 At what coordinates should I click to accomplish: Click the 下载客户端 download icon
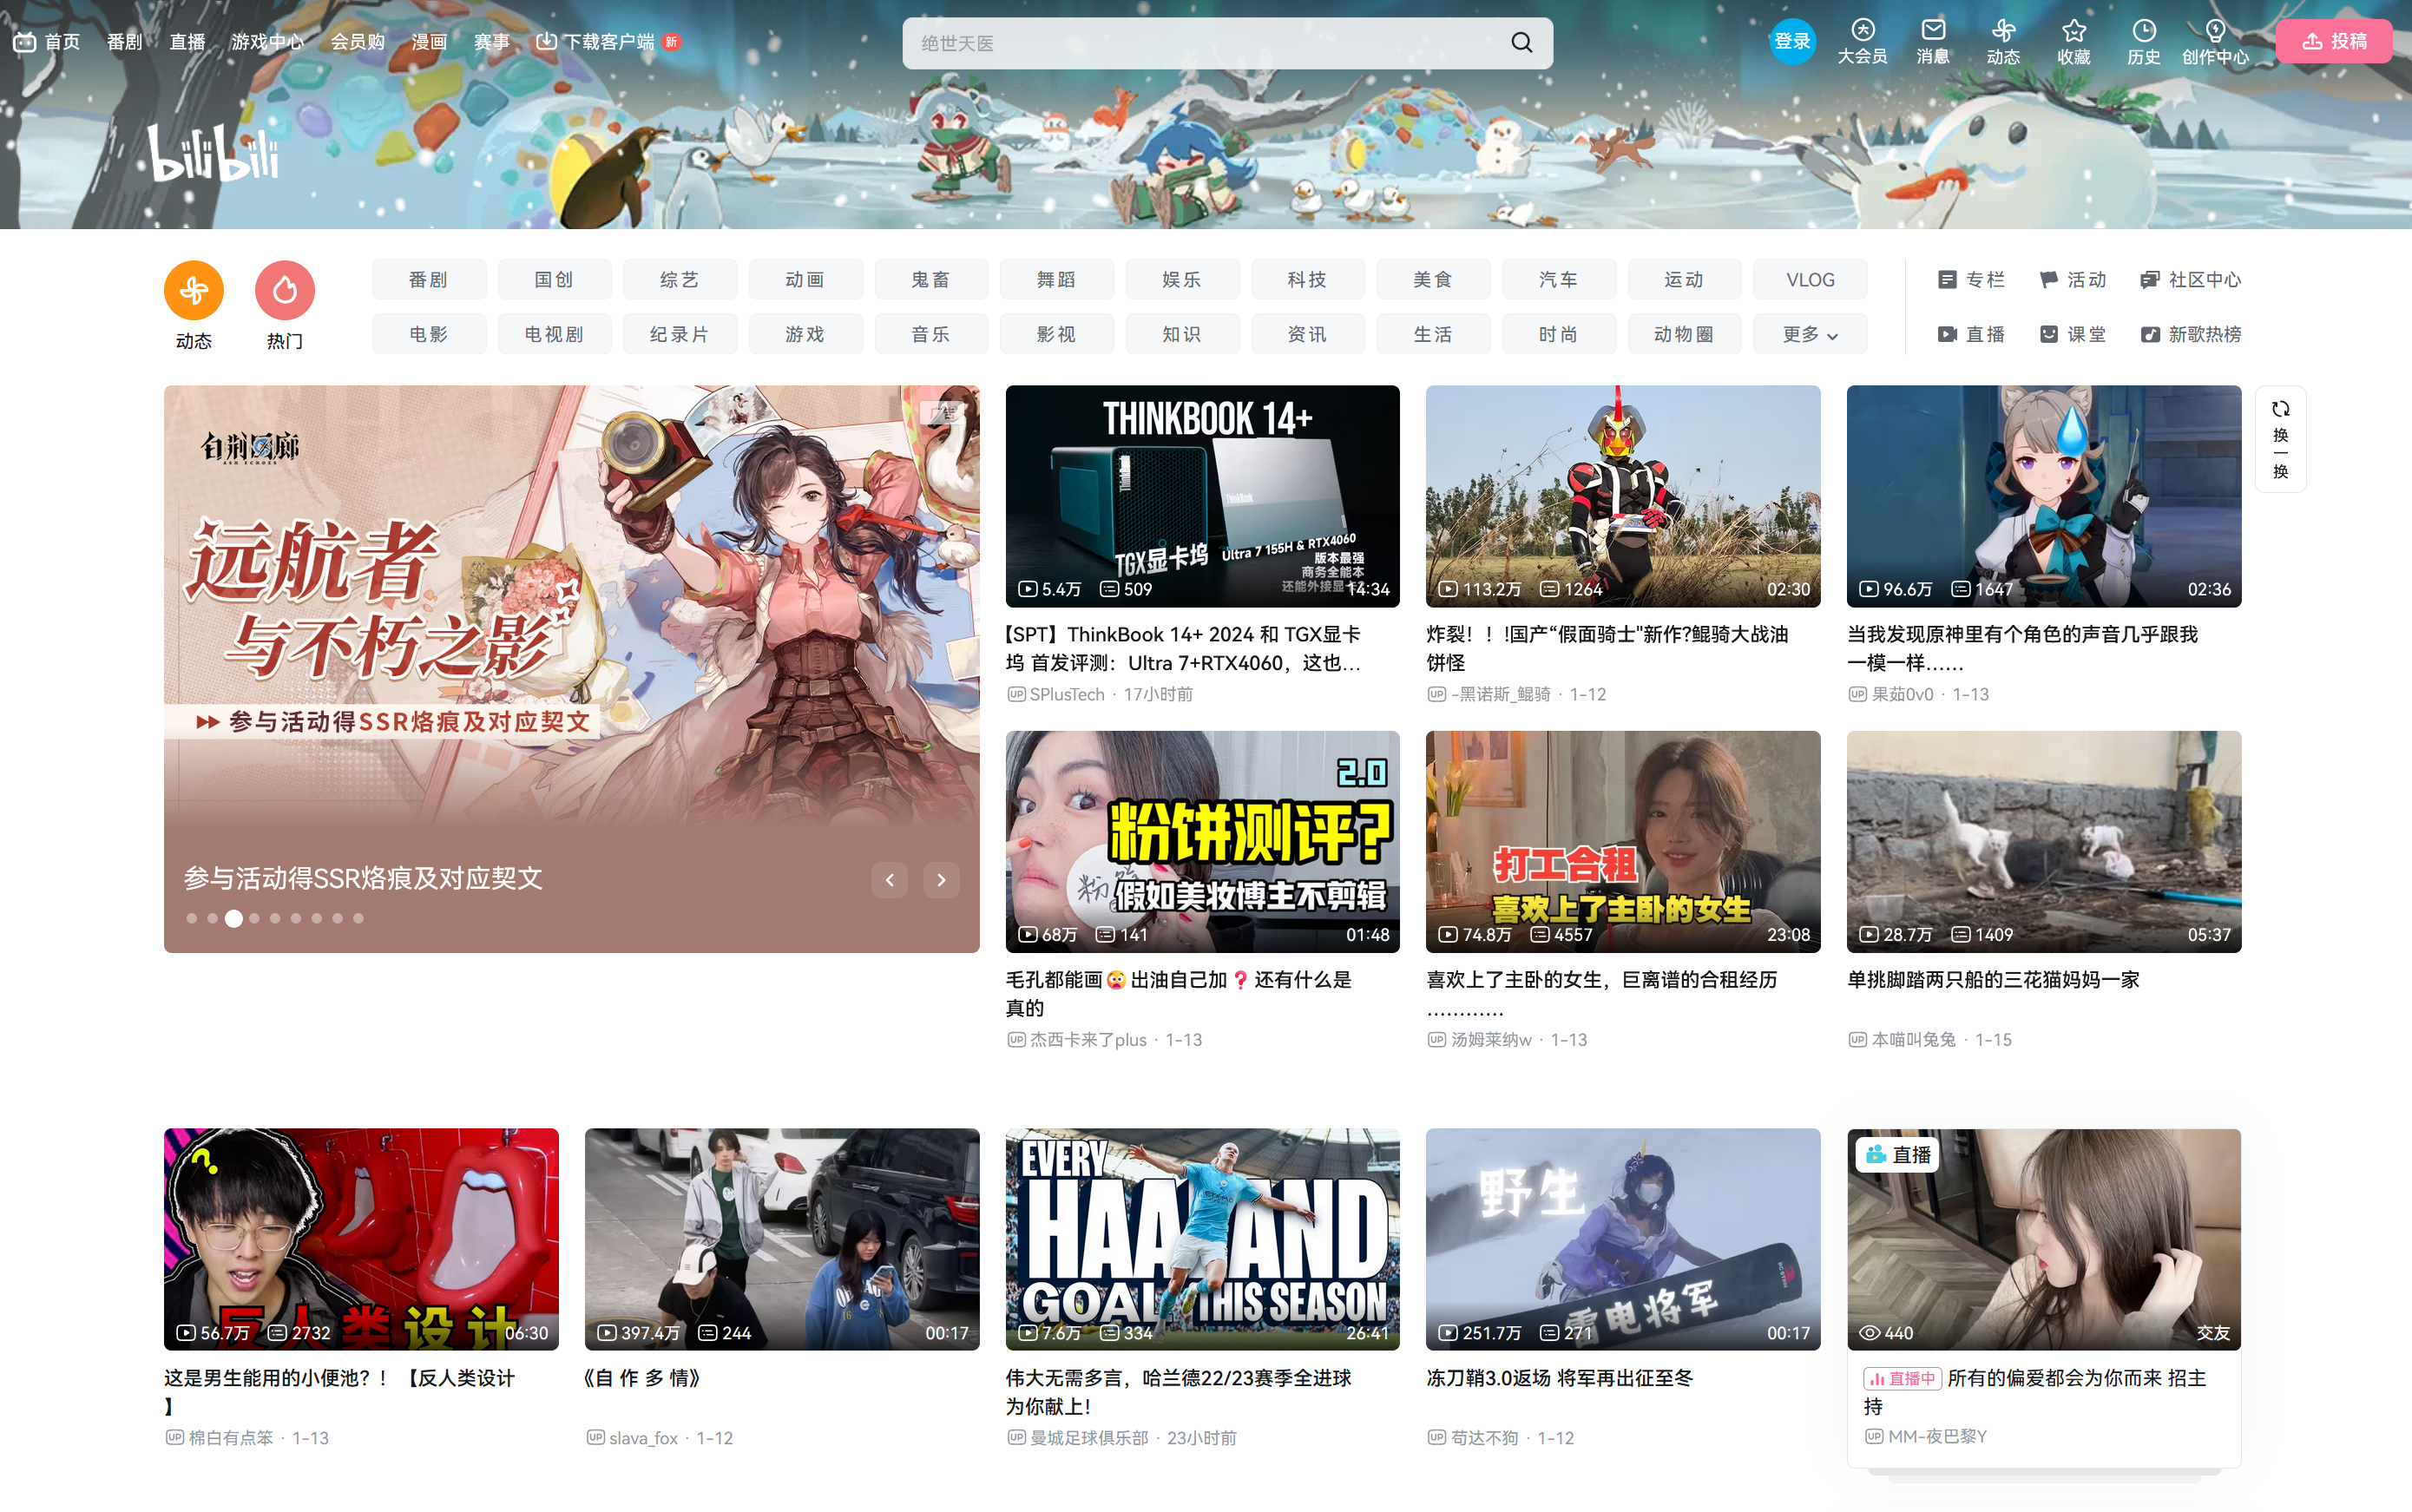pyautogui.click(x=546, y=41)
